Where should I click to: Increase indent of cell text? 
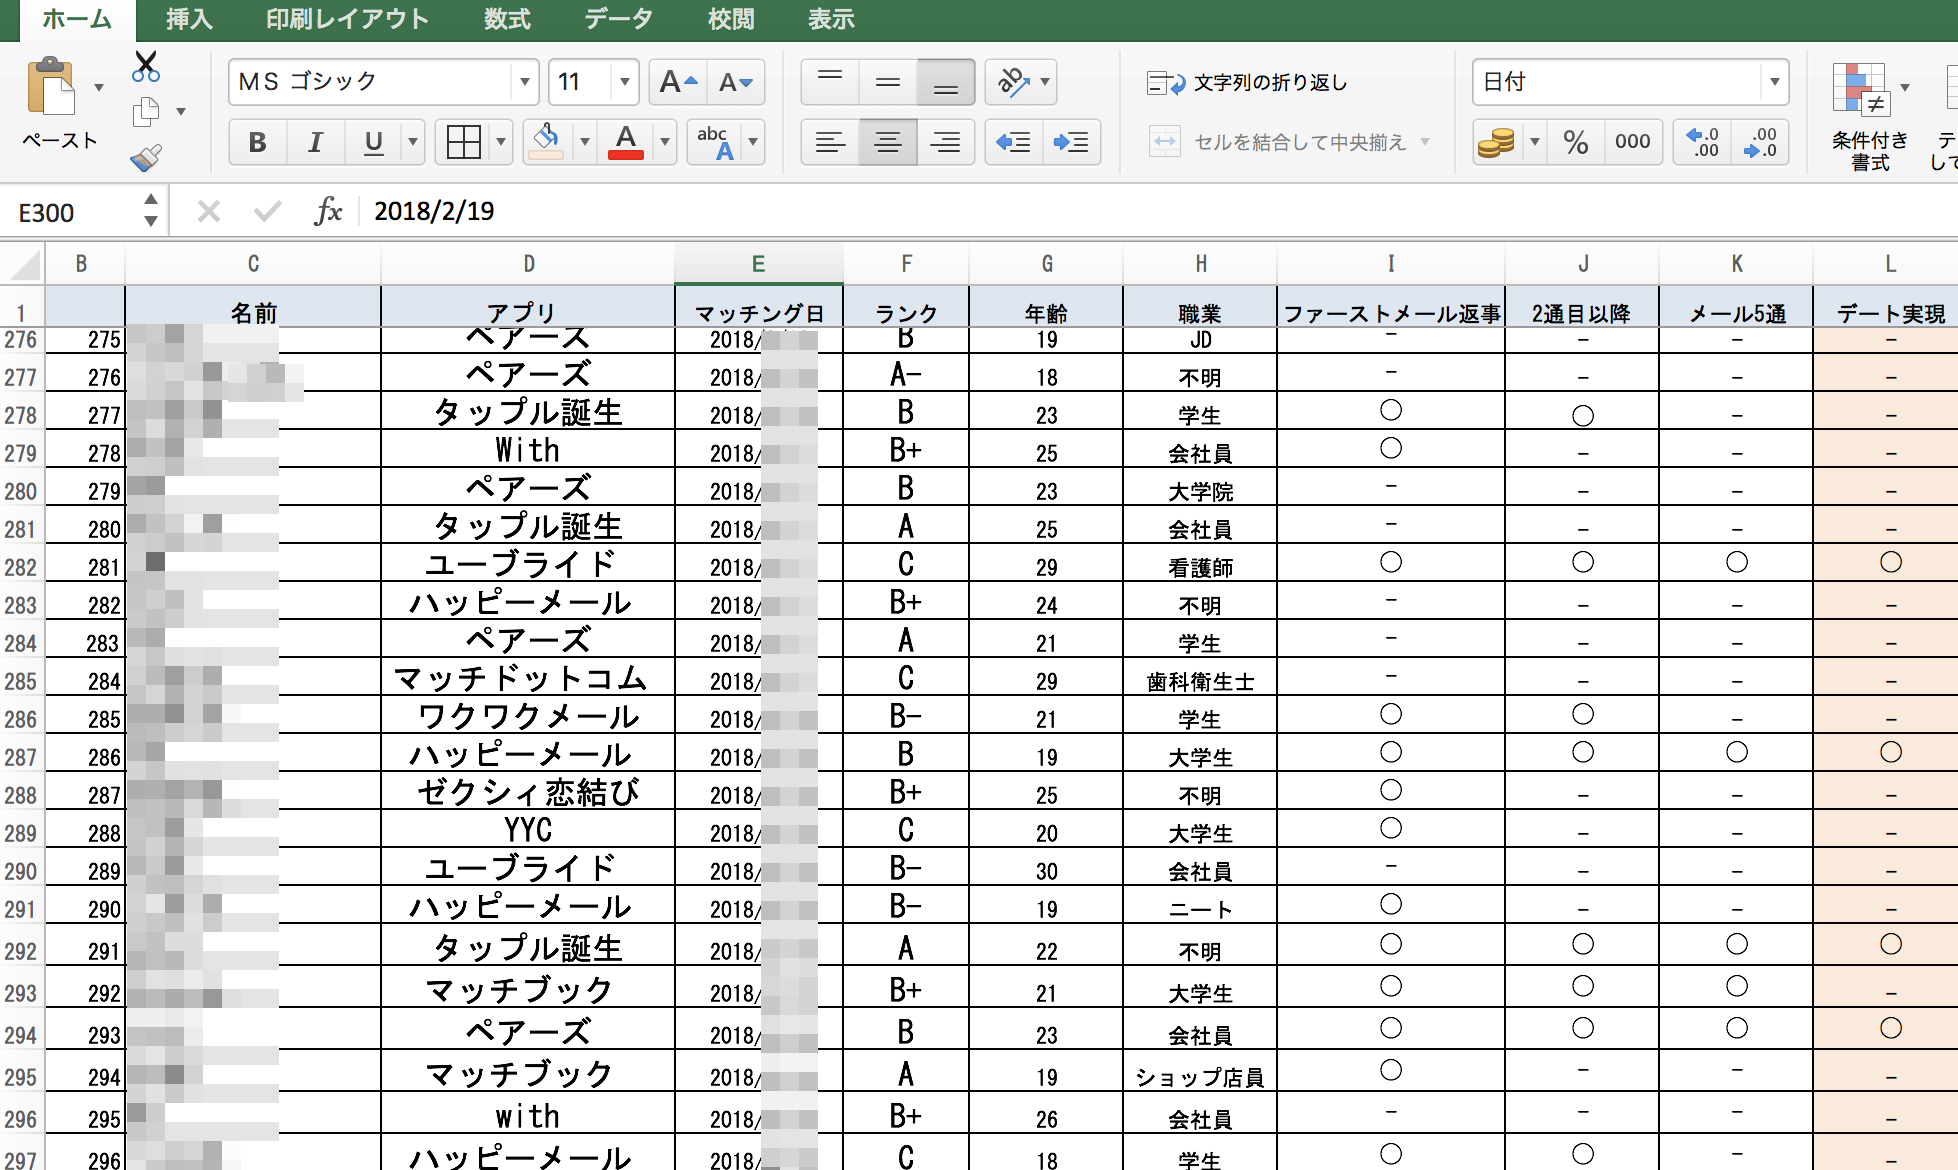coord(1071,142)
